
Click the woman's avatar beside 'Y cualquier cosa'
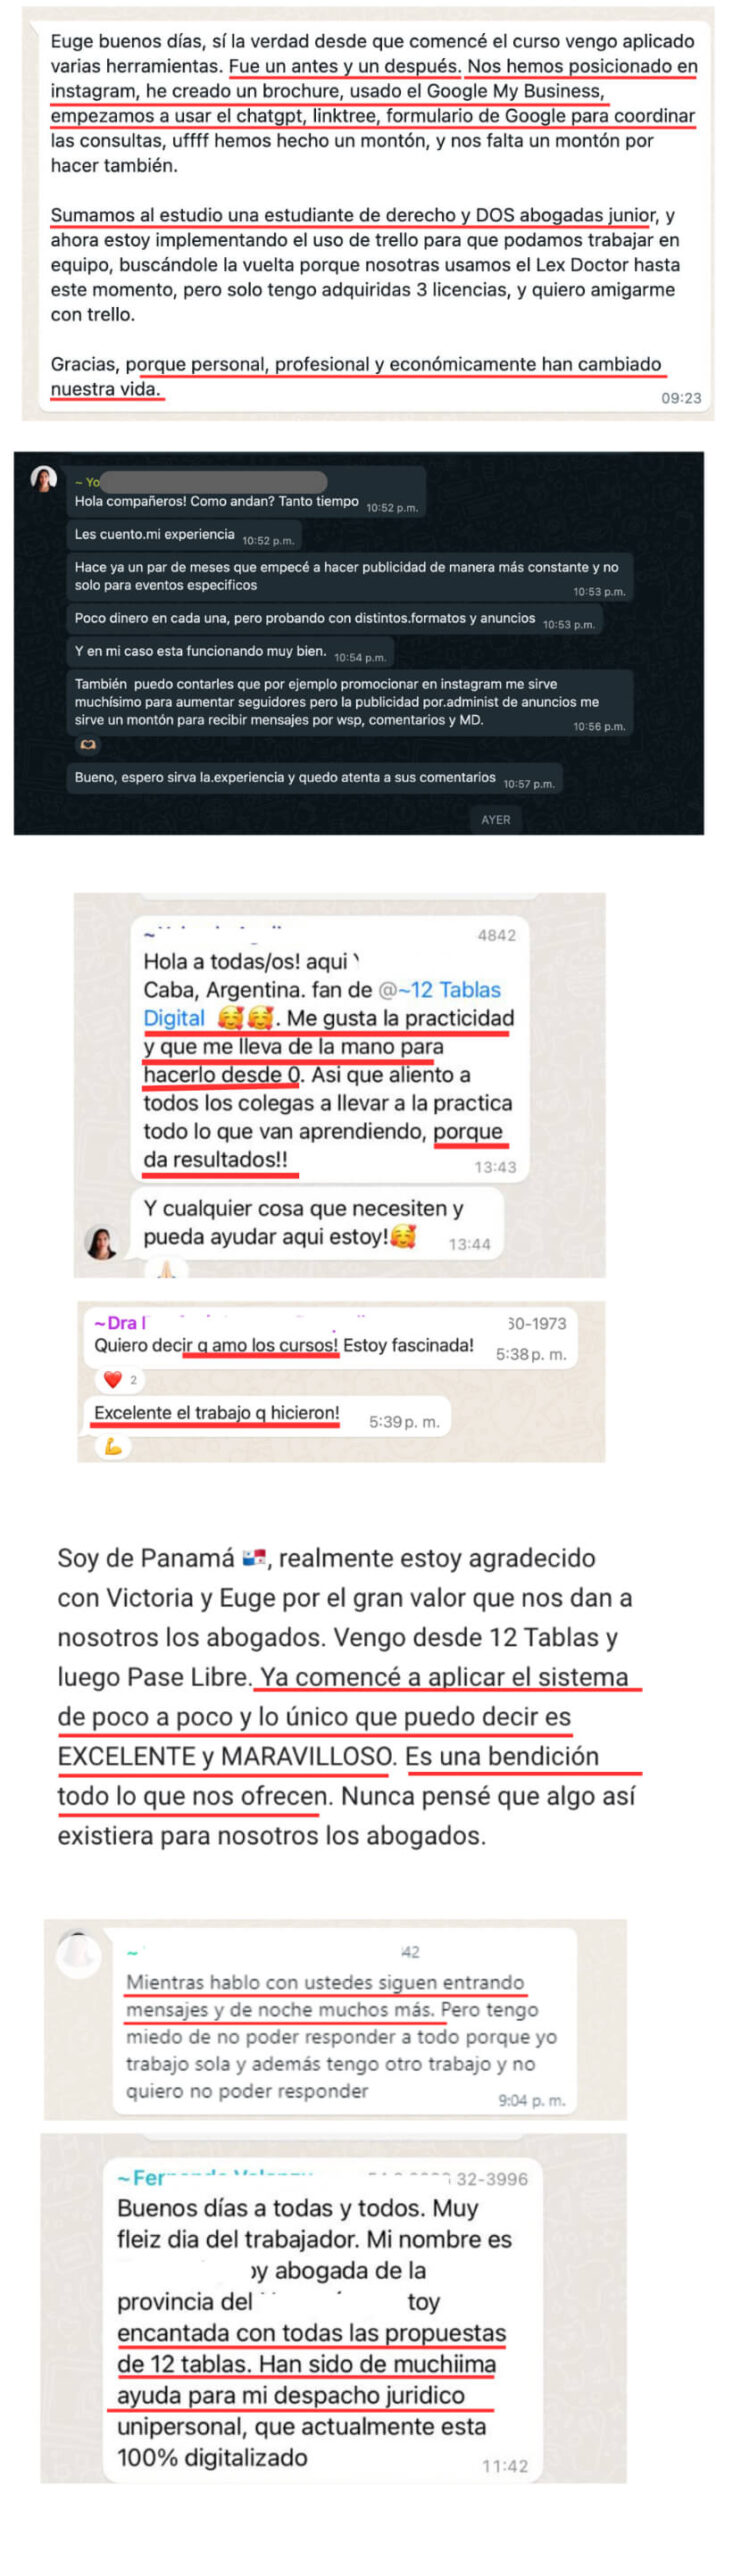click(101, 1242)
